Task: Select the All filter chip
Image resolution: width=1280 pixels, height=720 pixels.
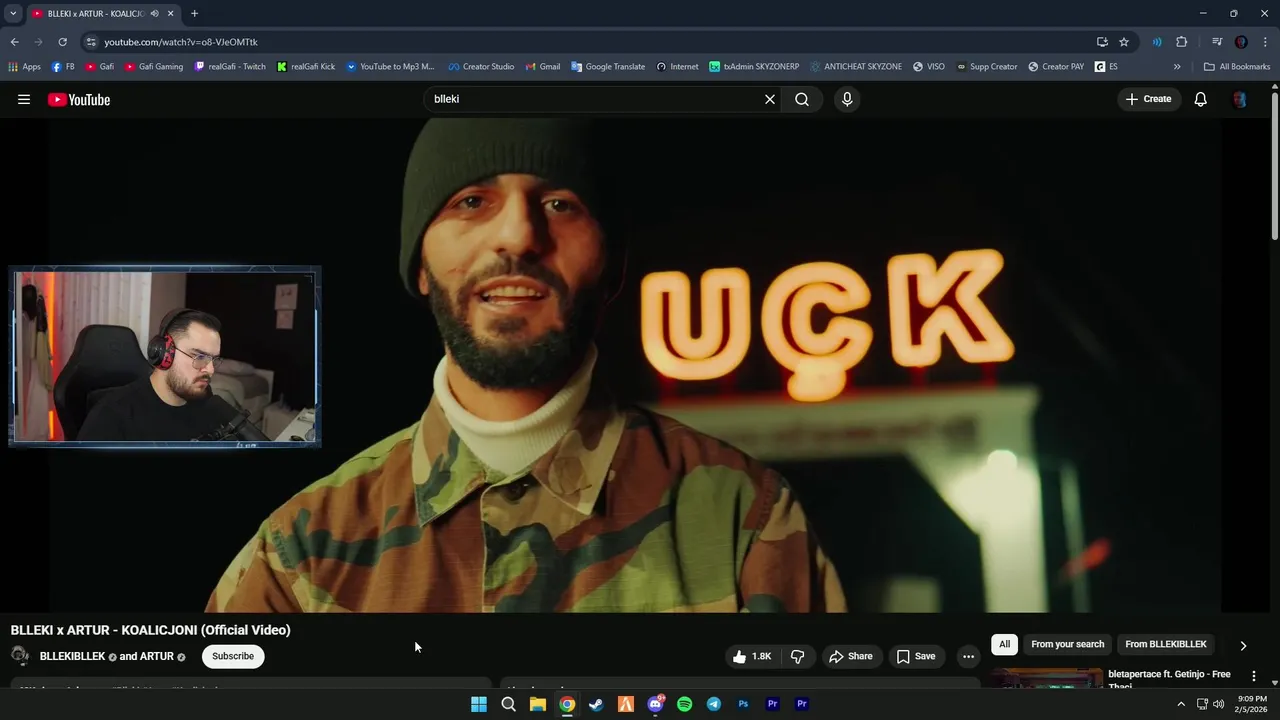Action: click(1004, 644)
